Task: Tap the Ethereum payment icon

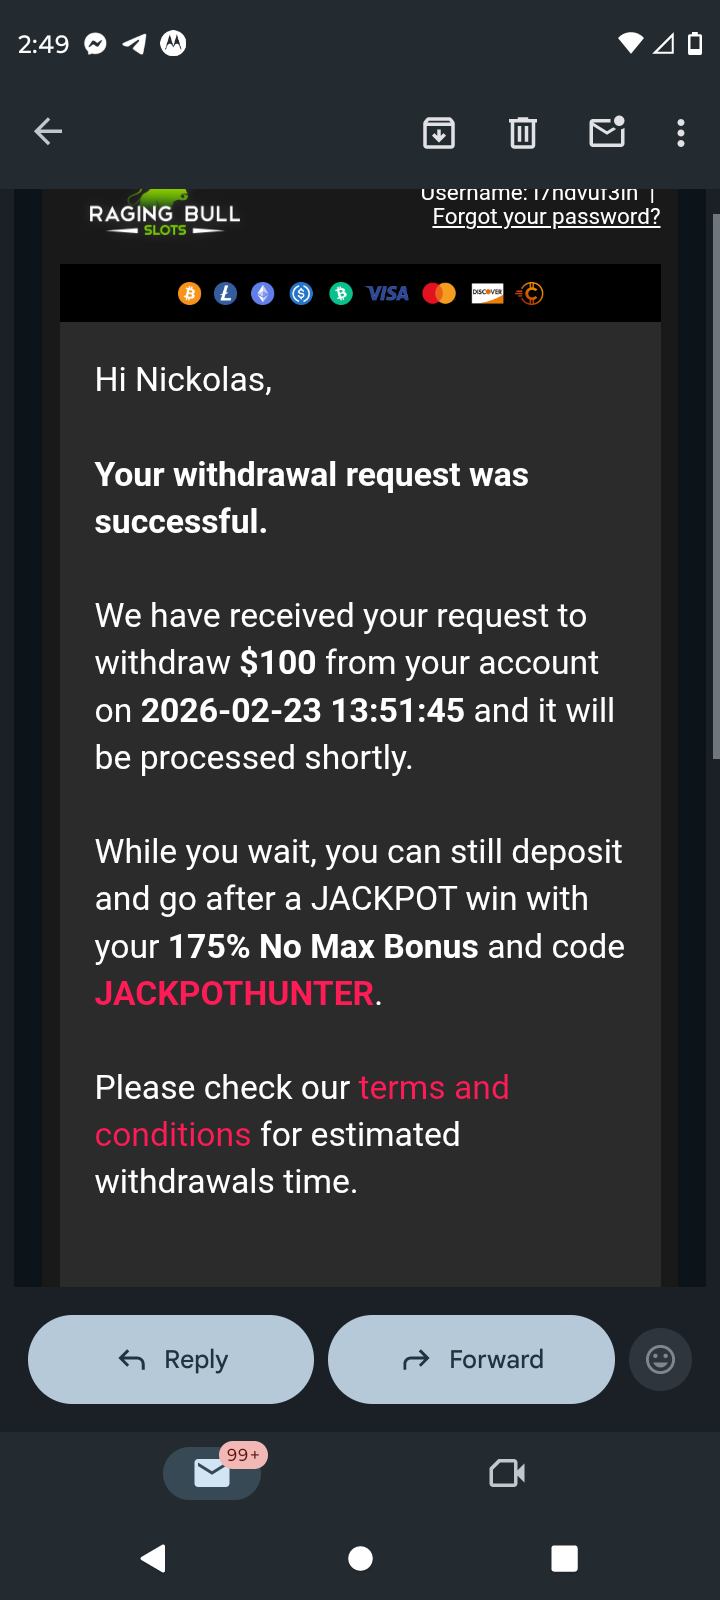Action: (263, 293)
